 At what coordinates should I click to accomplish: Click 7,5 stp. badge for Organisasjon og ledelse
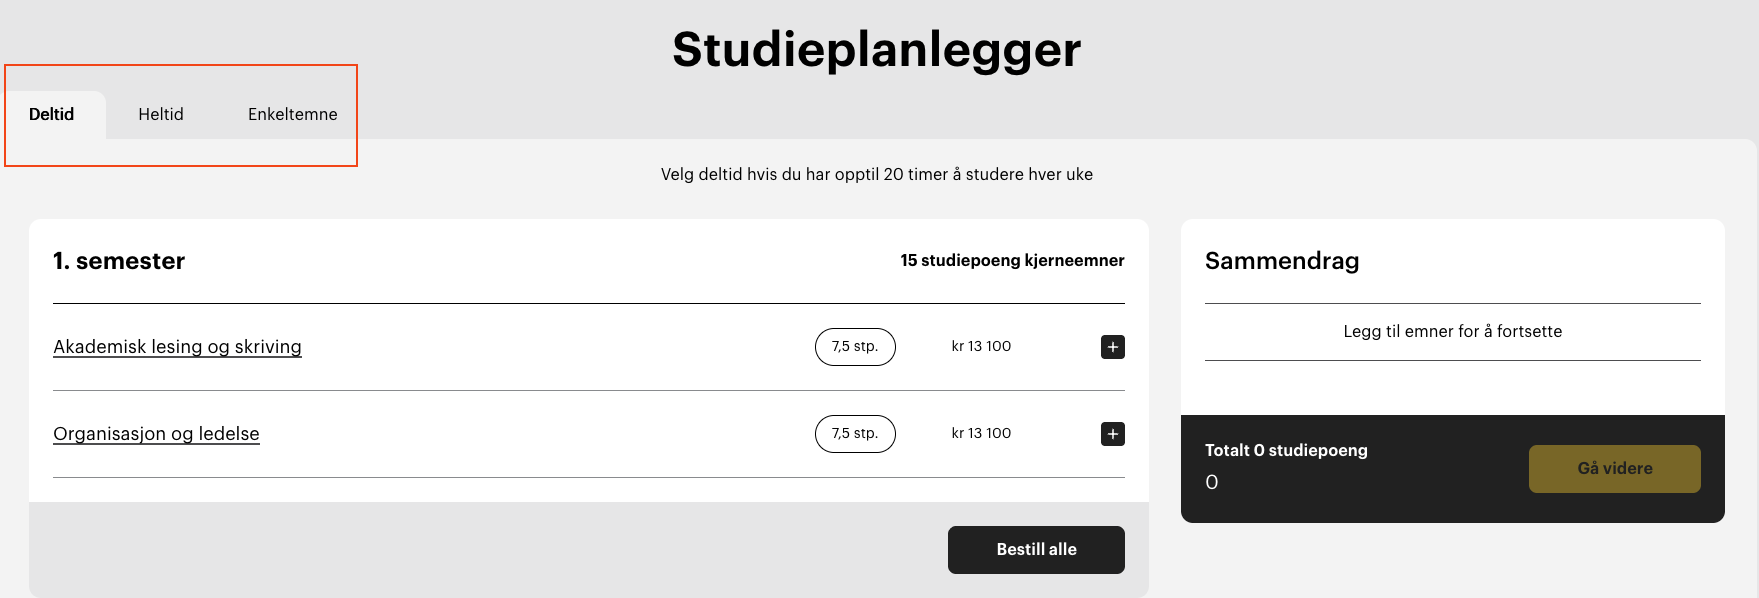point(855,434)
